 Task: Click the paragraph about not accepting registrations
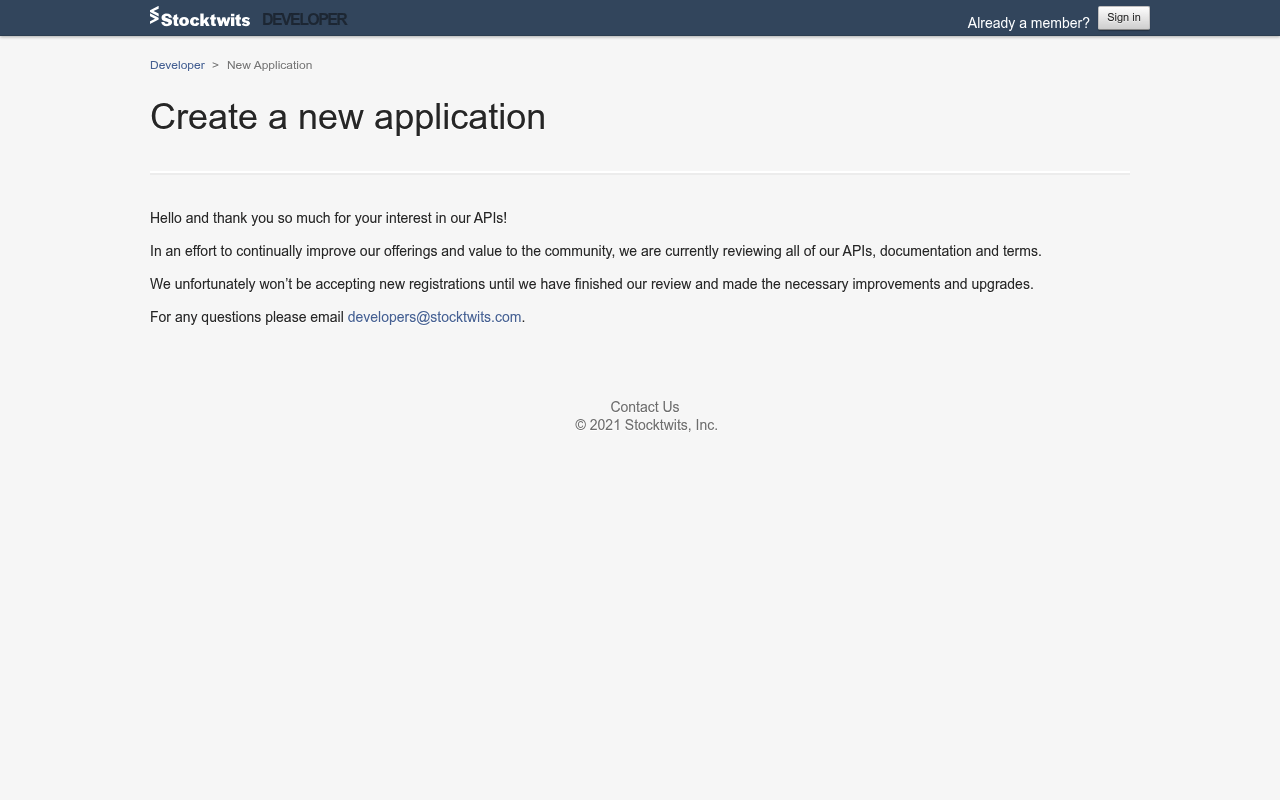click(592, 284)
